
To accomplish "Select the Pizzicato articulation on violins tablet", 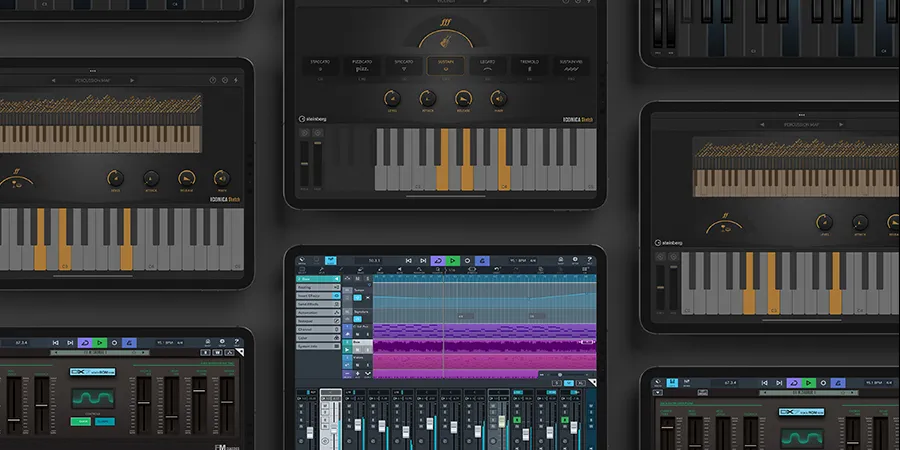I will (362, 66).
